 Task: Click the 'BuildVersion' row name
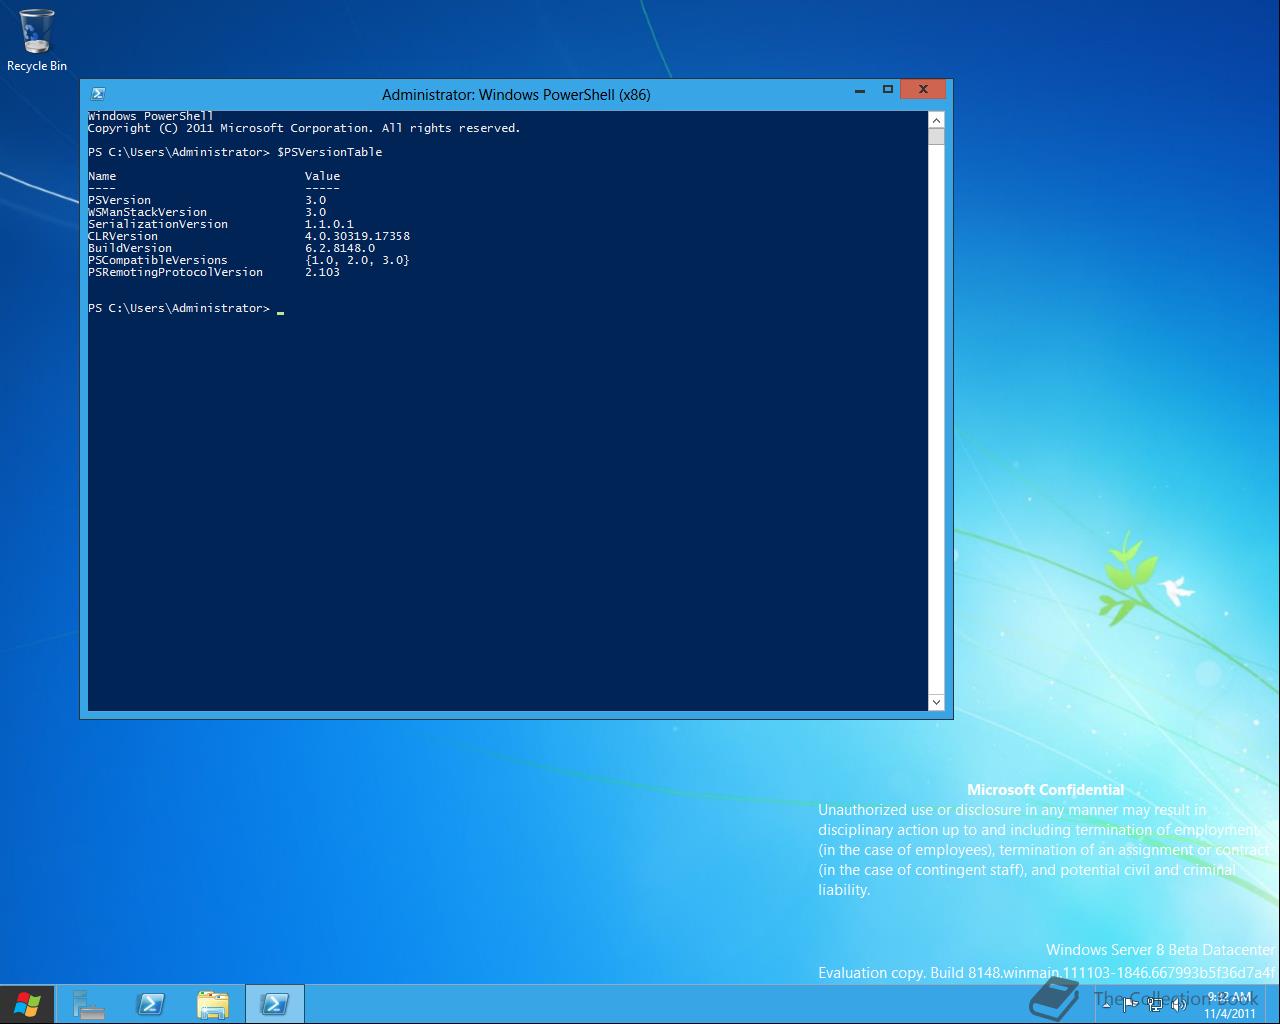pos(130,248)
